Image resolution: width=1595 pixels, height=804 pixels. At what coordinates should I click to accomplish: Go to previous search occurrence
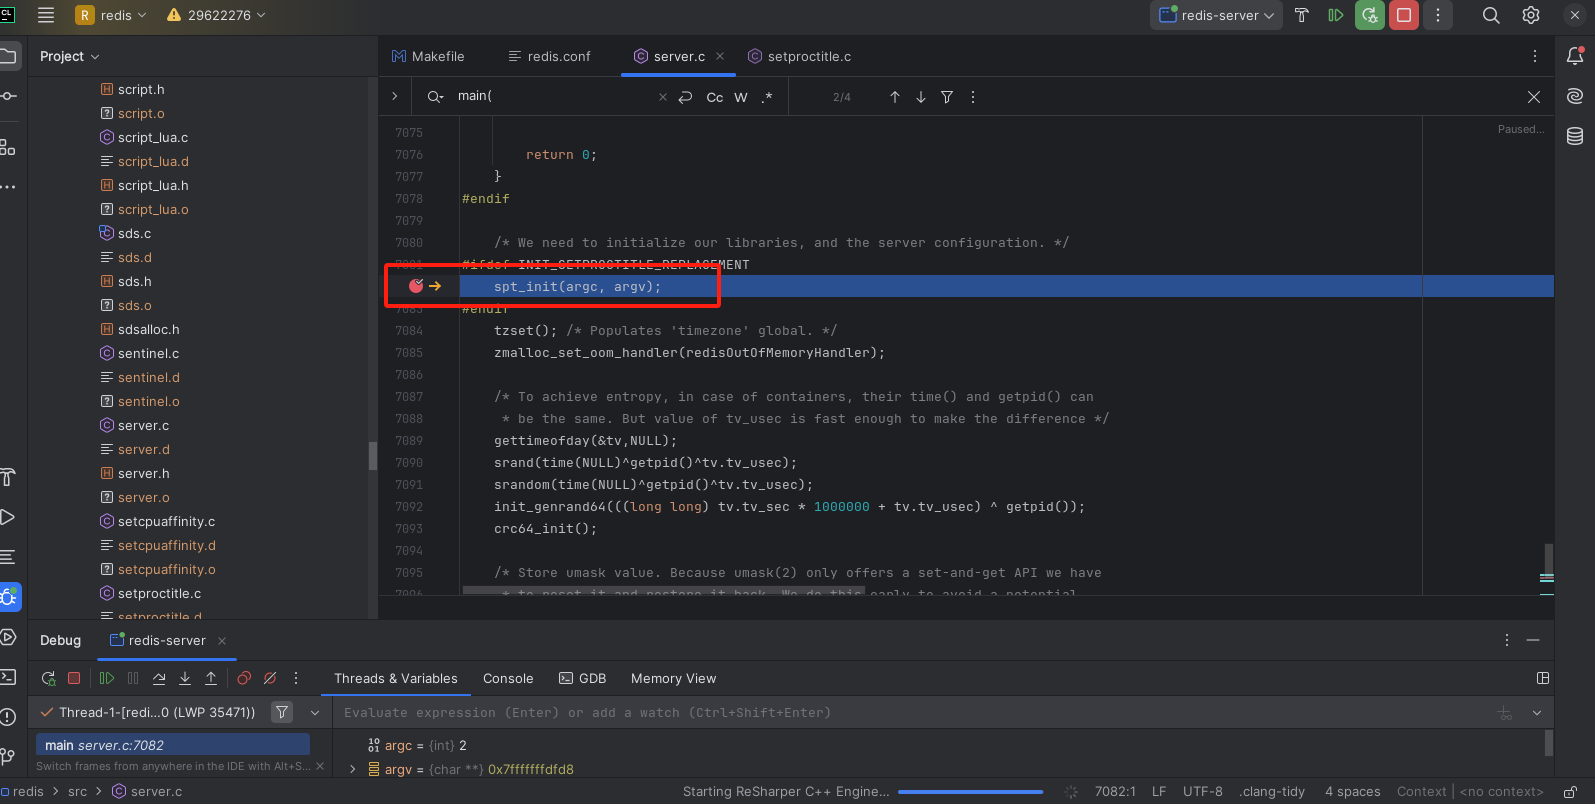point(895,97)
